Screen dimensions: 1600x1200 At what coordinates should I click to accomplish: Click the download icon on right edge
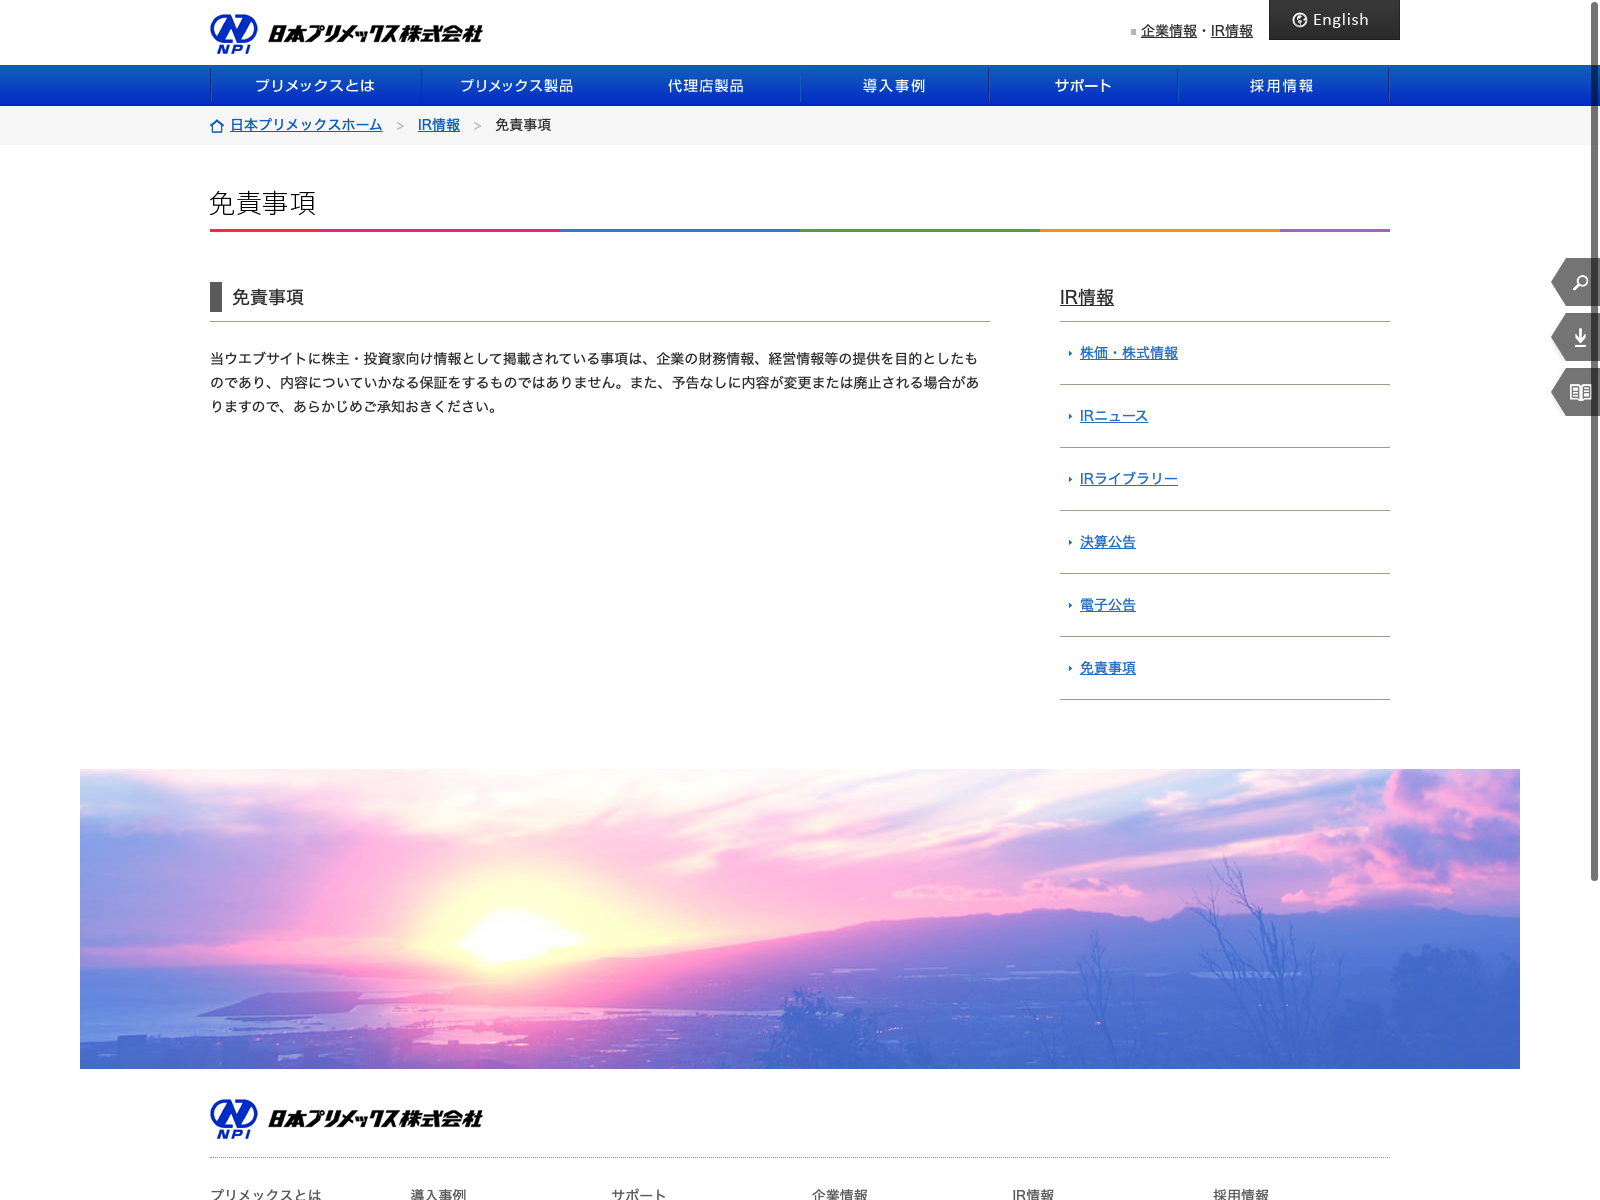[x=1579, y=338]
